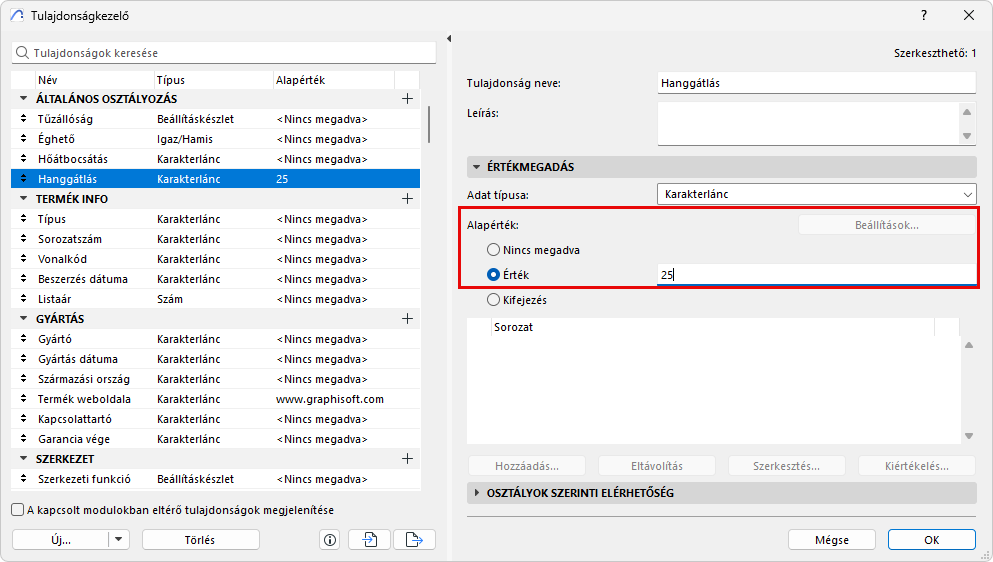The image size is (993, 562).
Task: Click reorder handle of Gyártó row
Action: (x=23, y=339)
